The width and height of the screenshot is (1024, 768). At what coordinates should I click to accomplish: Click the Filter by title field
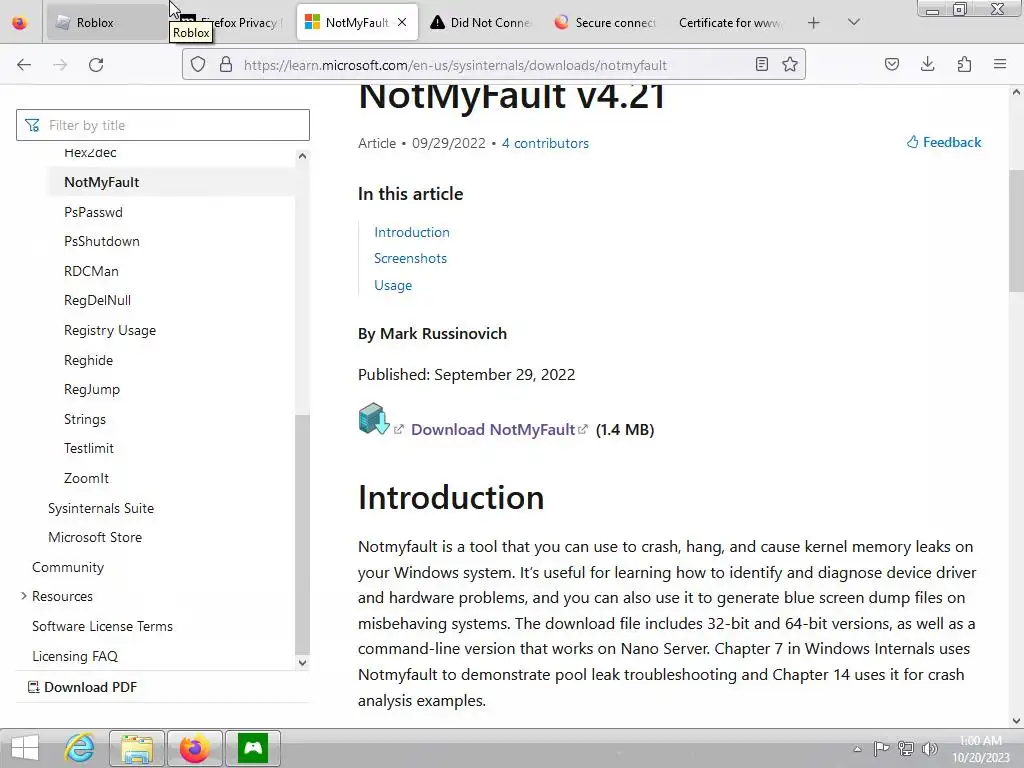[x=163, y=125]
